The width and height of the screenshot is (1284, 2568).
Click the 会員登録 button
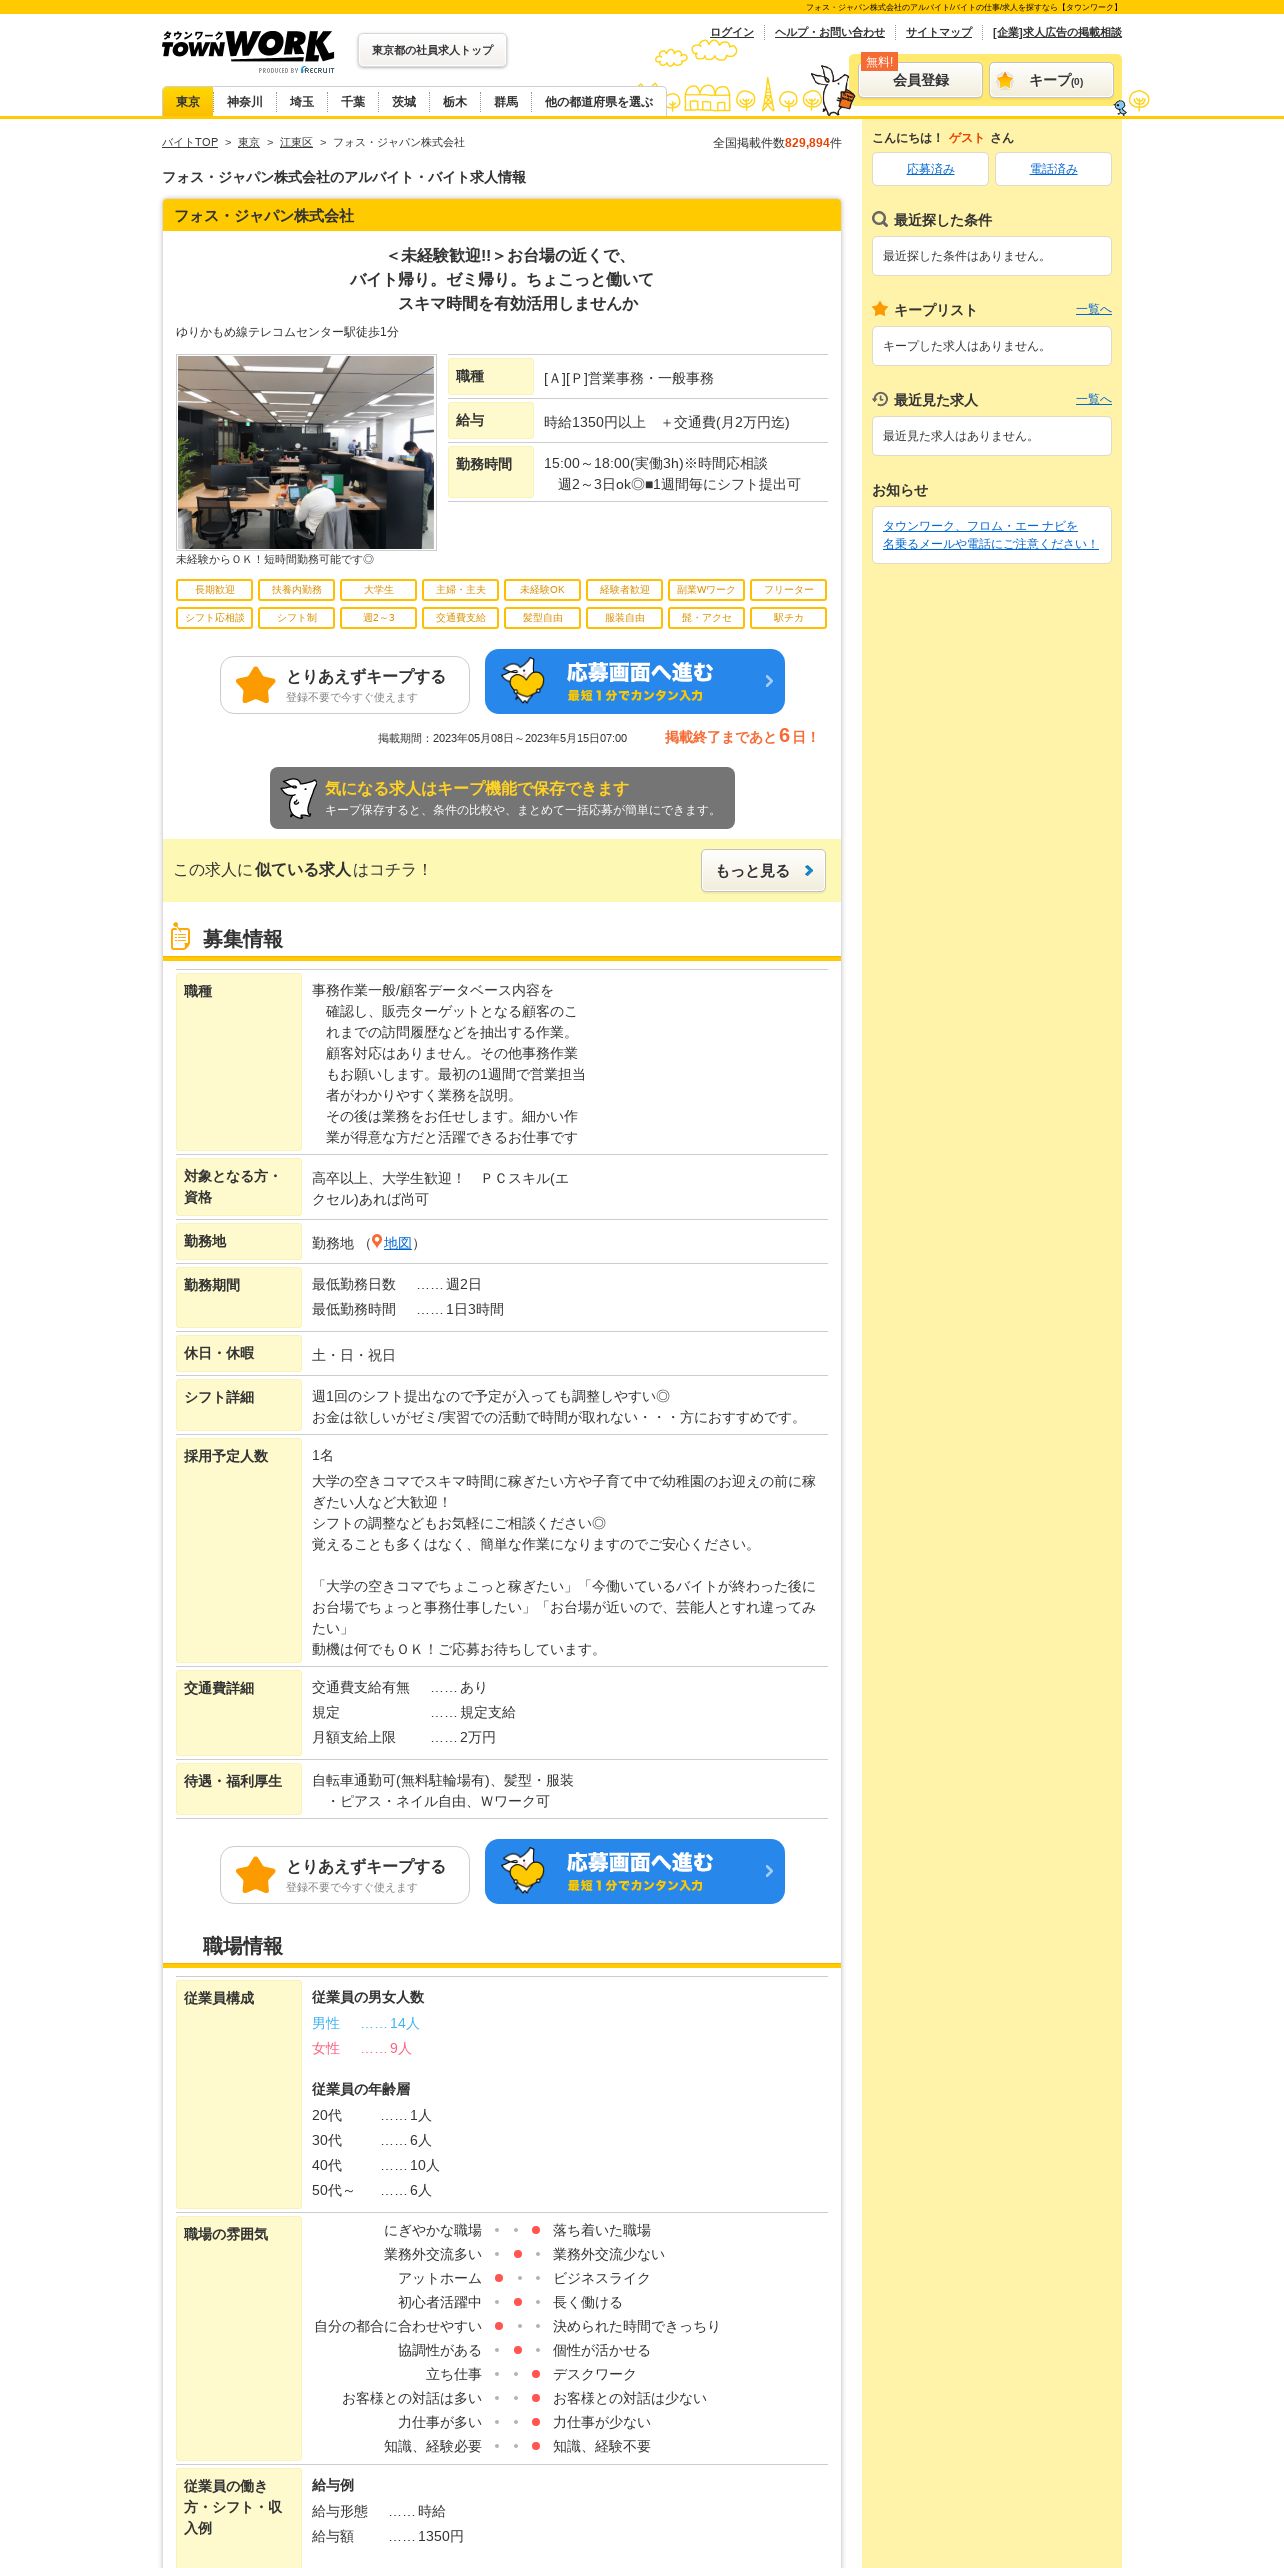point(920,80)
